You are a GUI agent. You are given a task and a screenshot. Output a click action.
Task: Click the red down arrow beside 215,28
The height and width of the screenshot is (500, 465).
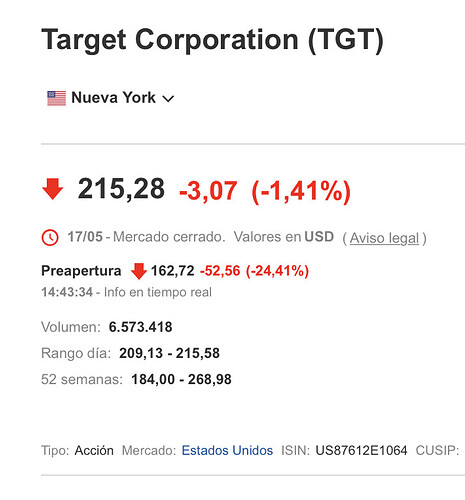[x=53, y=189]
